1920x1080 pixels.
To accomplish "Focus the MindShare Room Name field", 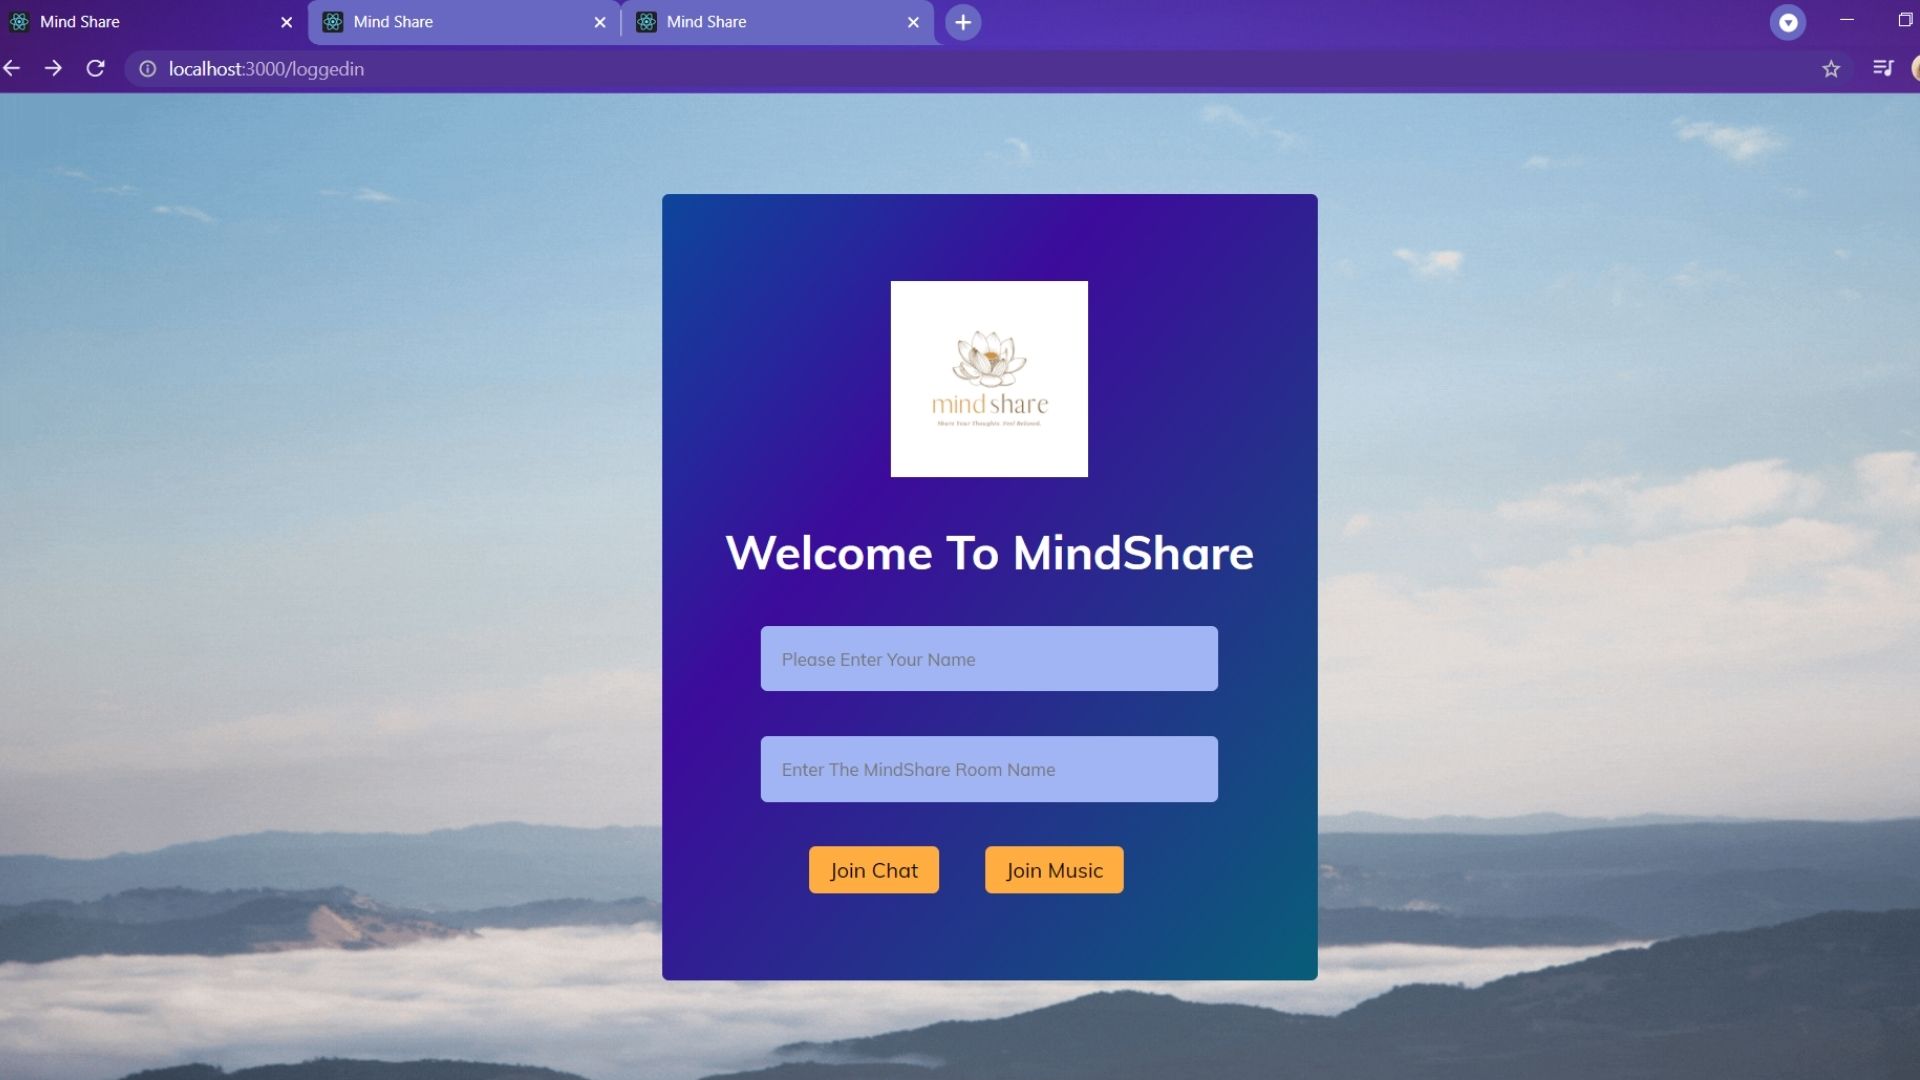I will [x=988, y=769].
